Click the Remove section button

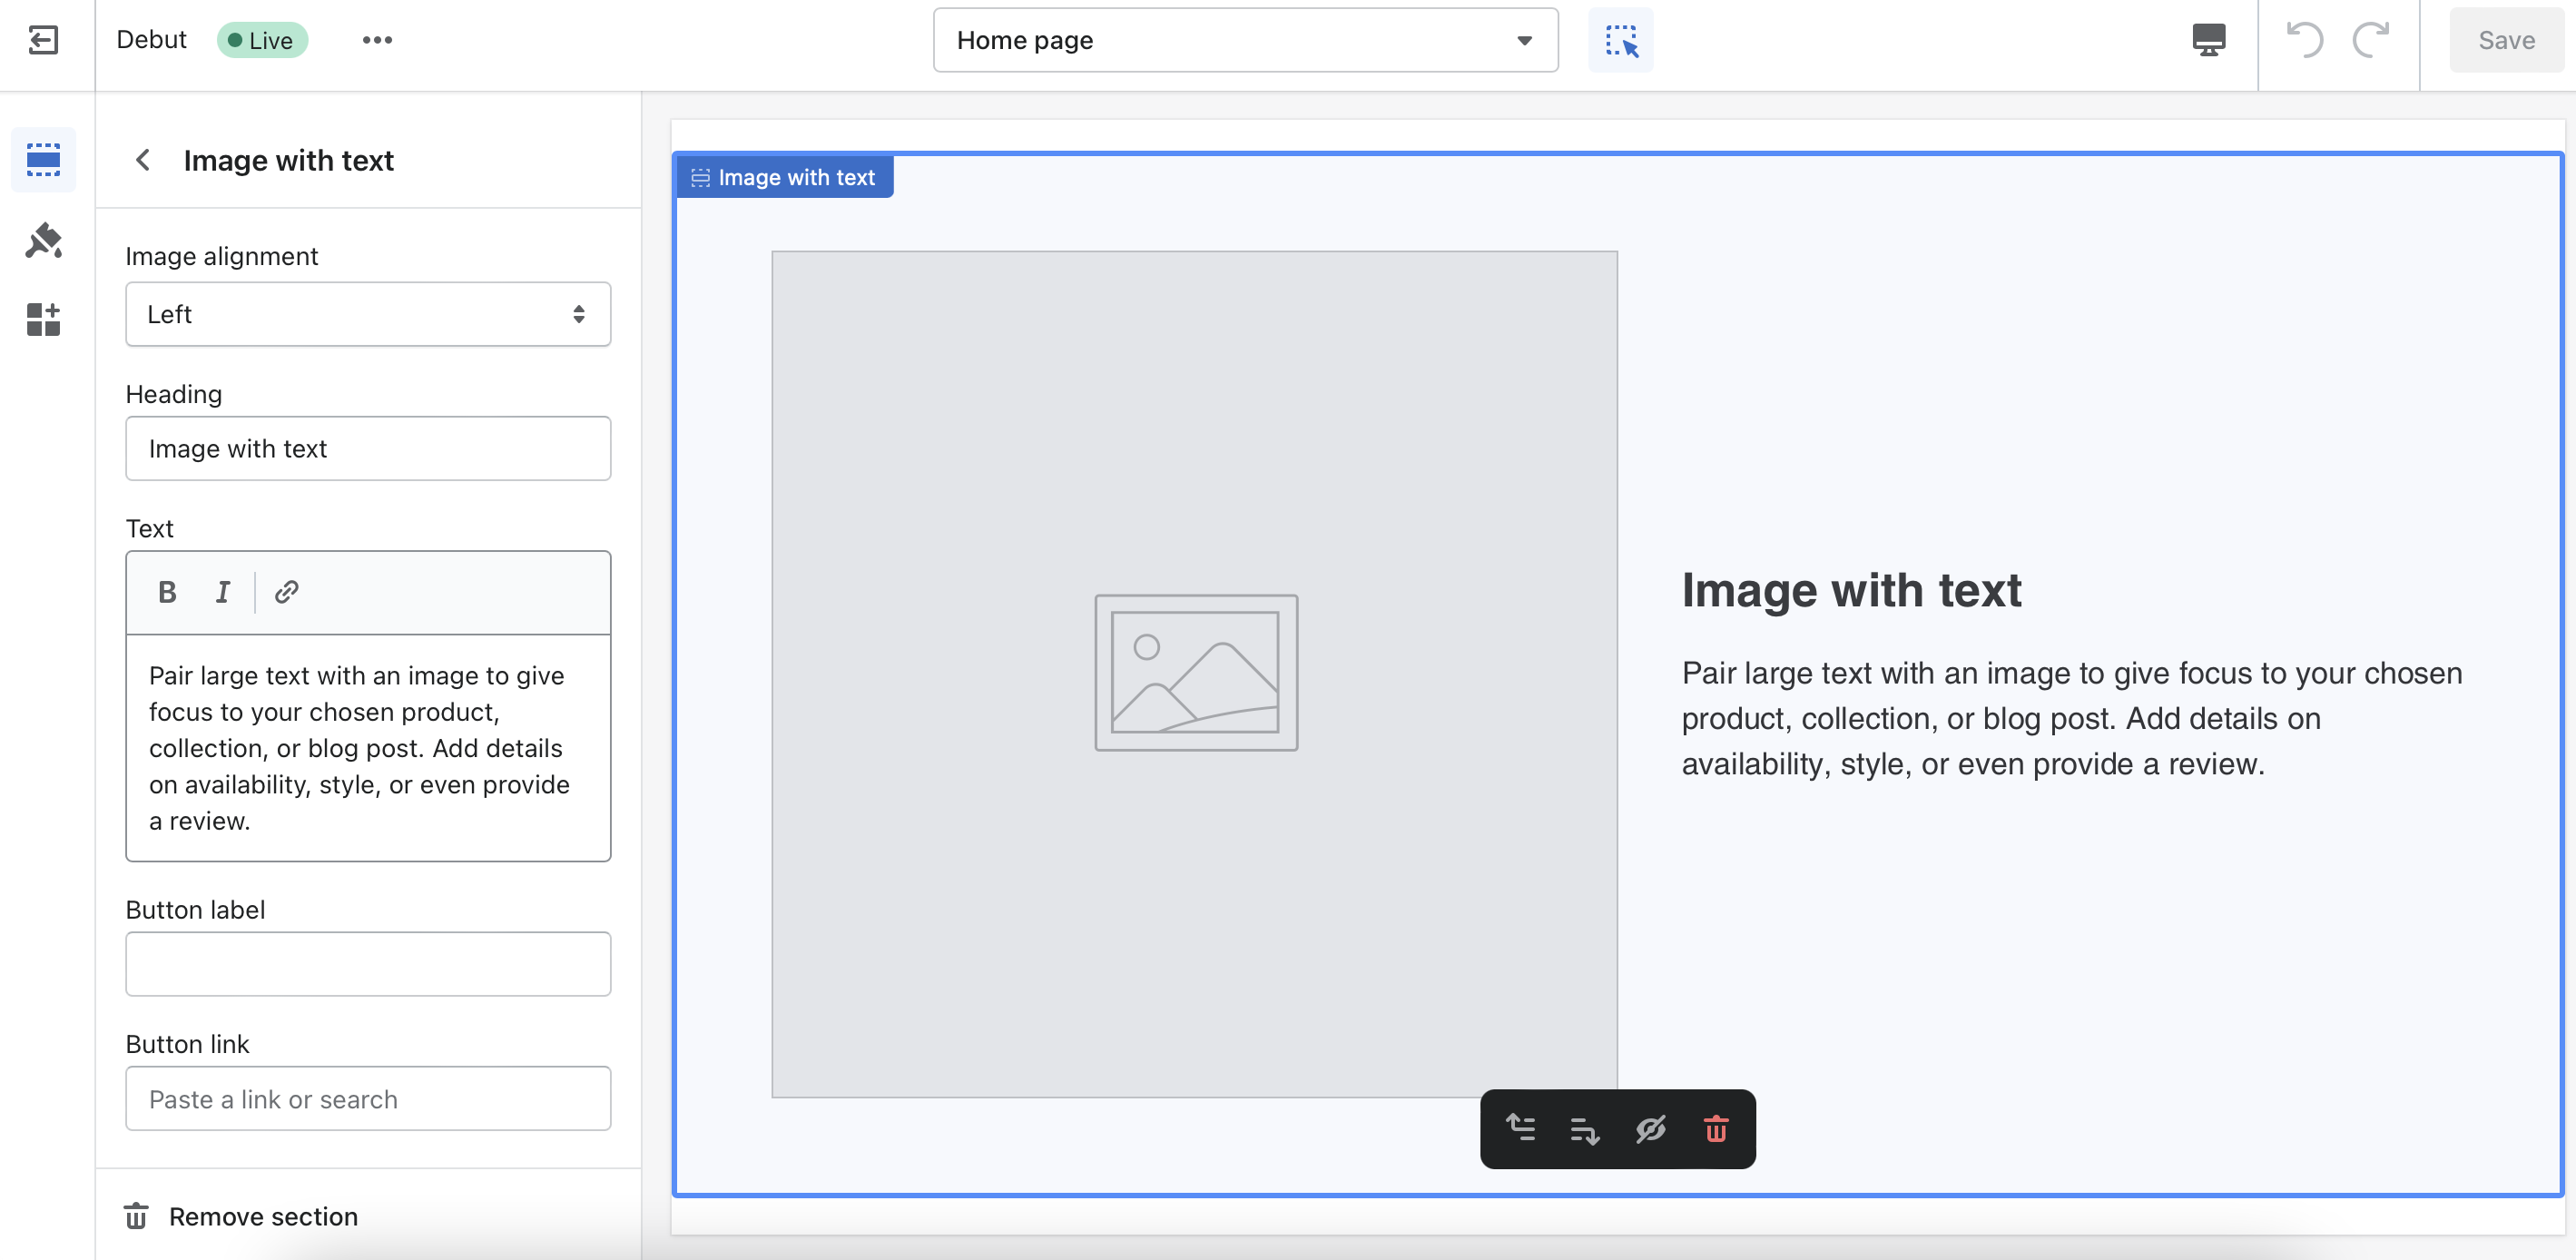241,1216
